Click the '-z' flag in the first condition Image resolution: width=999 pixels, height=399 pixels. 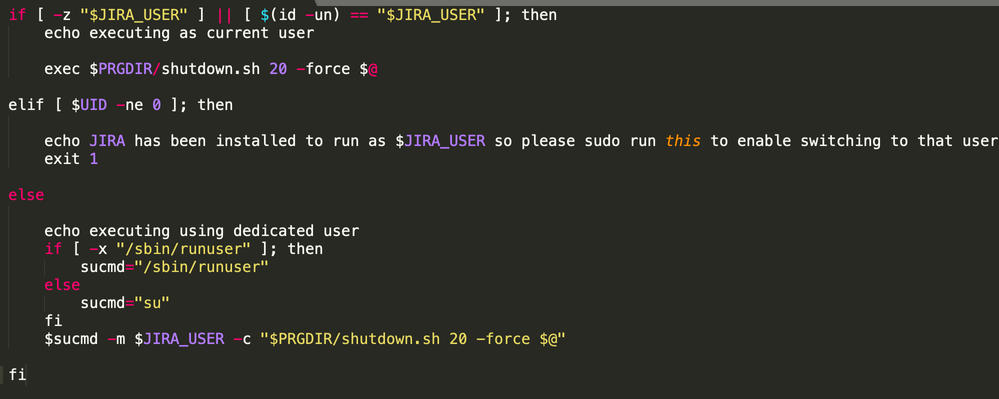tap(62, 15)
